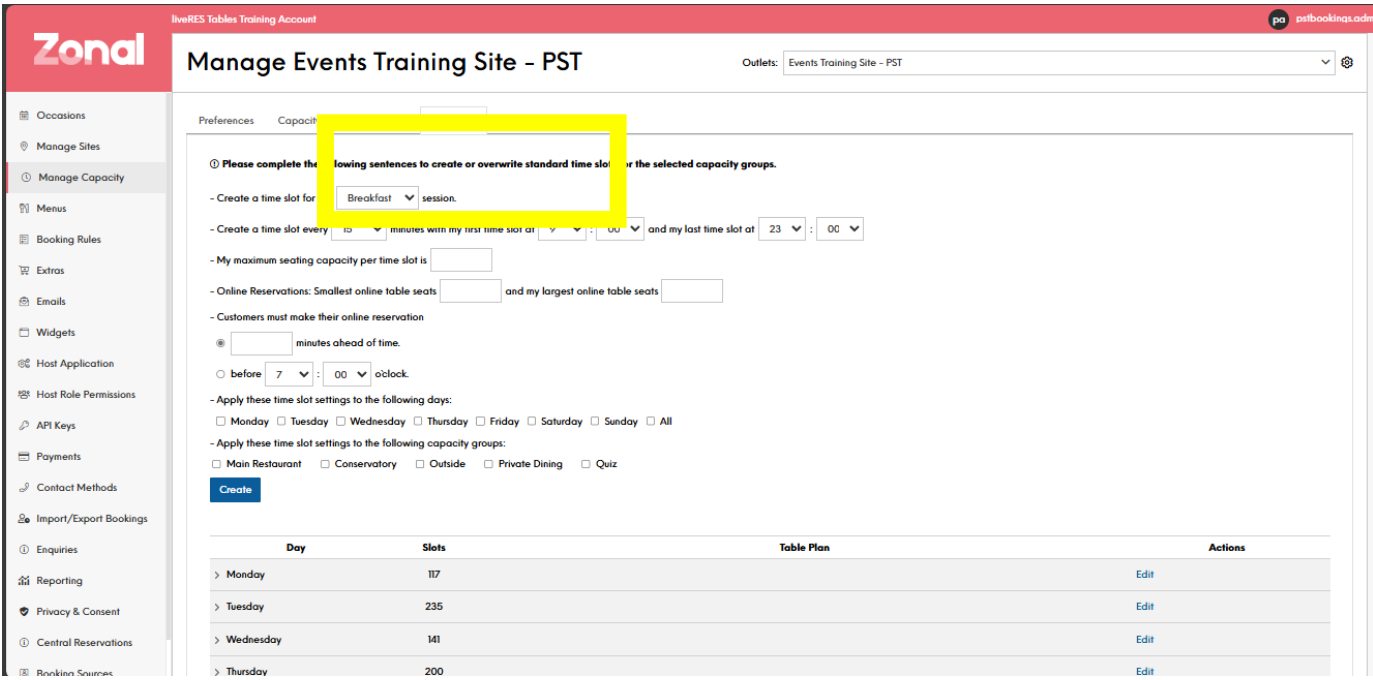Click the Edit link for Monday
The image size is (1373, 680).
[x=1144, y=574]
